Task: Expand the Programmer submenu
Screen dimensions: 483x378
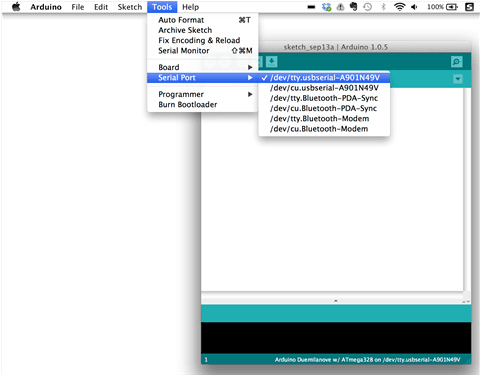Action: 202,94
